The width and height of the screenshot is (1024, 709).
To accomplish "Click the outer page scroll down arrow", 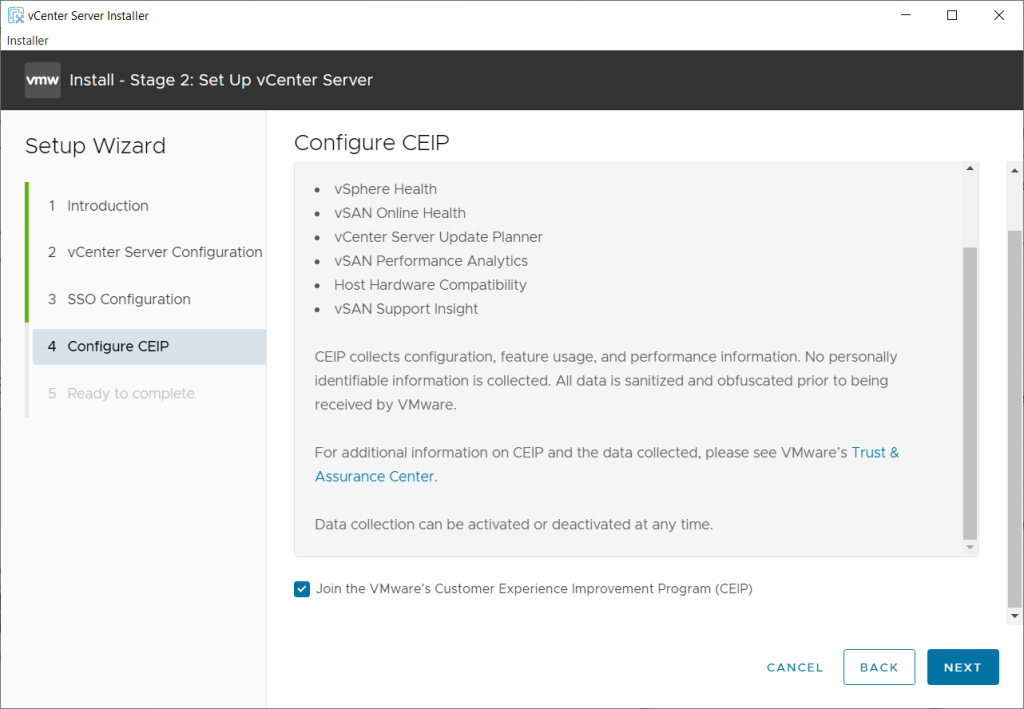I will click(1015, 615).
